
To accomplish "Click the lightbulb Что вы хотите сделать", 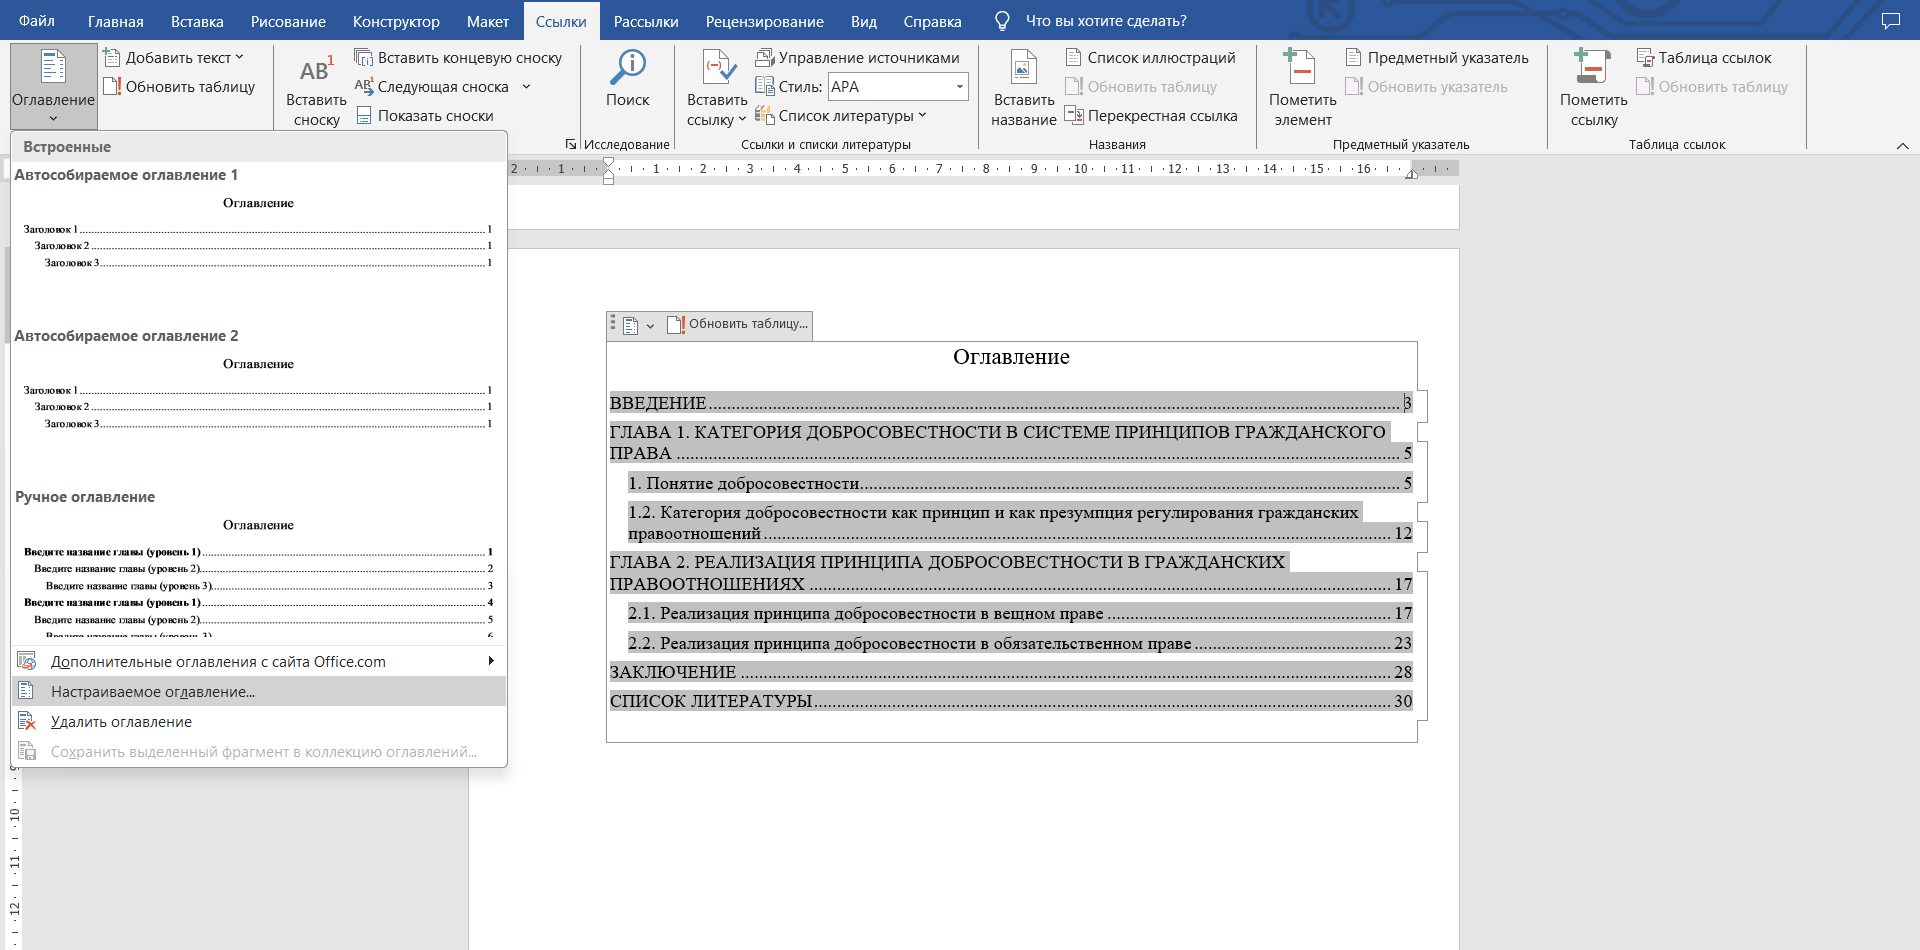I will click(1003, 21).
